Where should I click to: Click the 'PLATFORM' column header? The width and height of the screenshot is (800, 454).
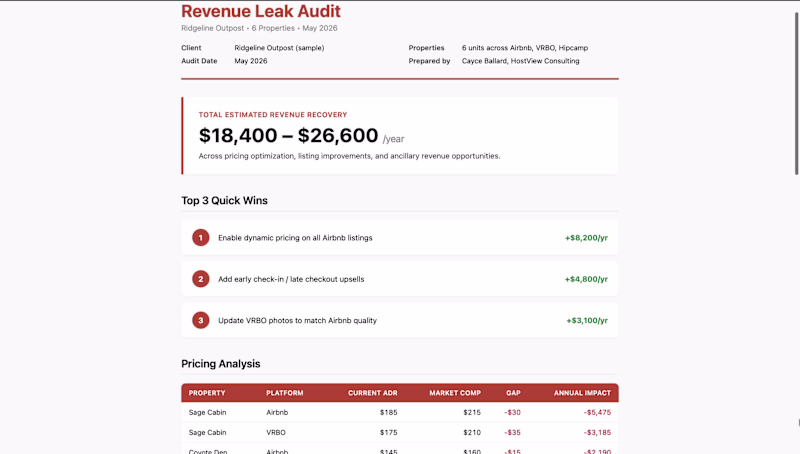pyautogui.click(x=285, y=393)
